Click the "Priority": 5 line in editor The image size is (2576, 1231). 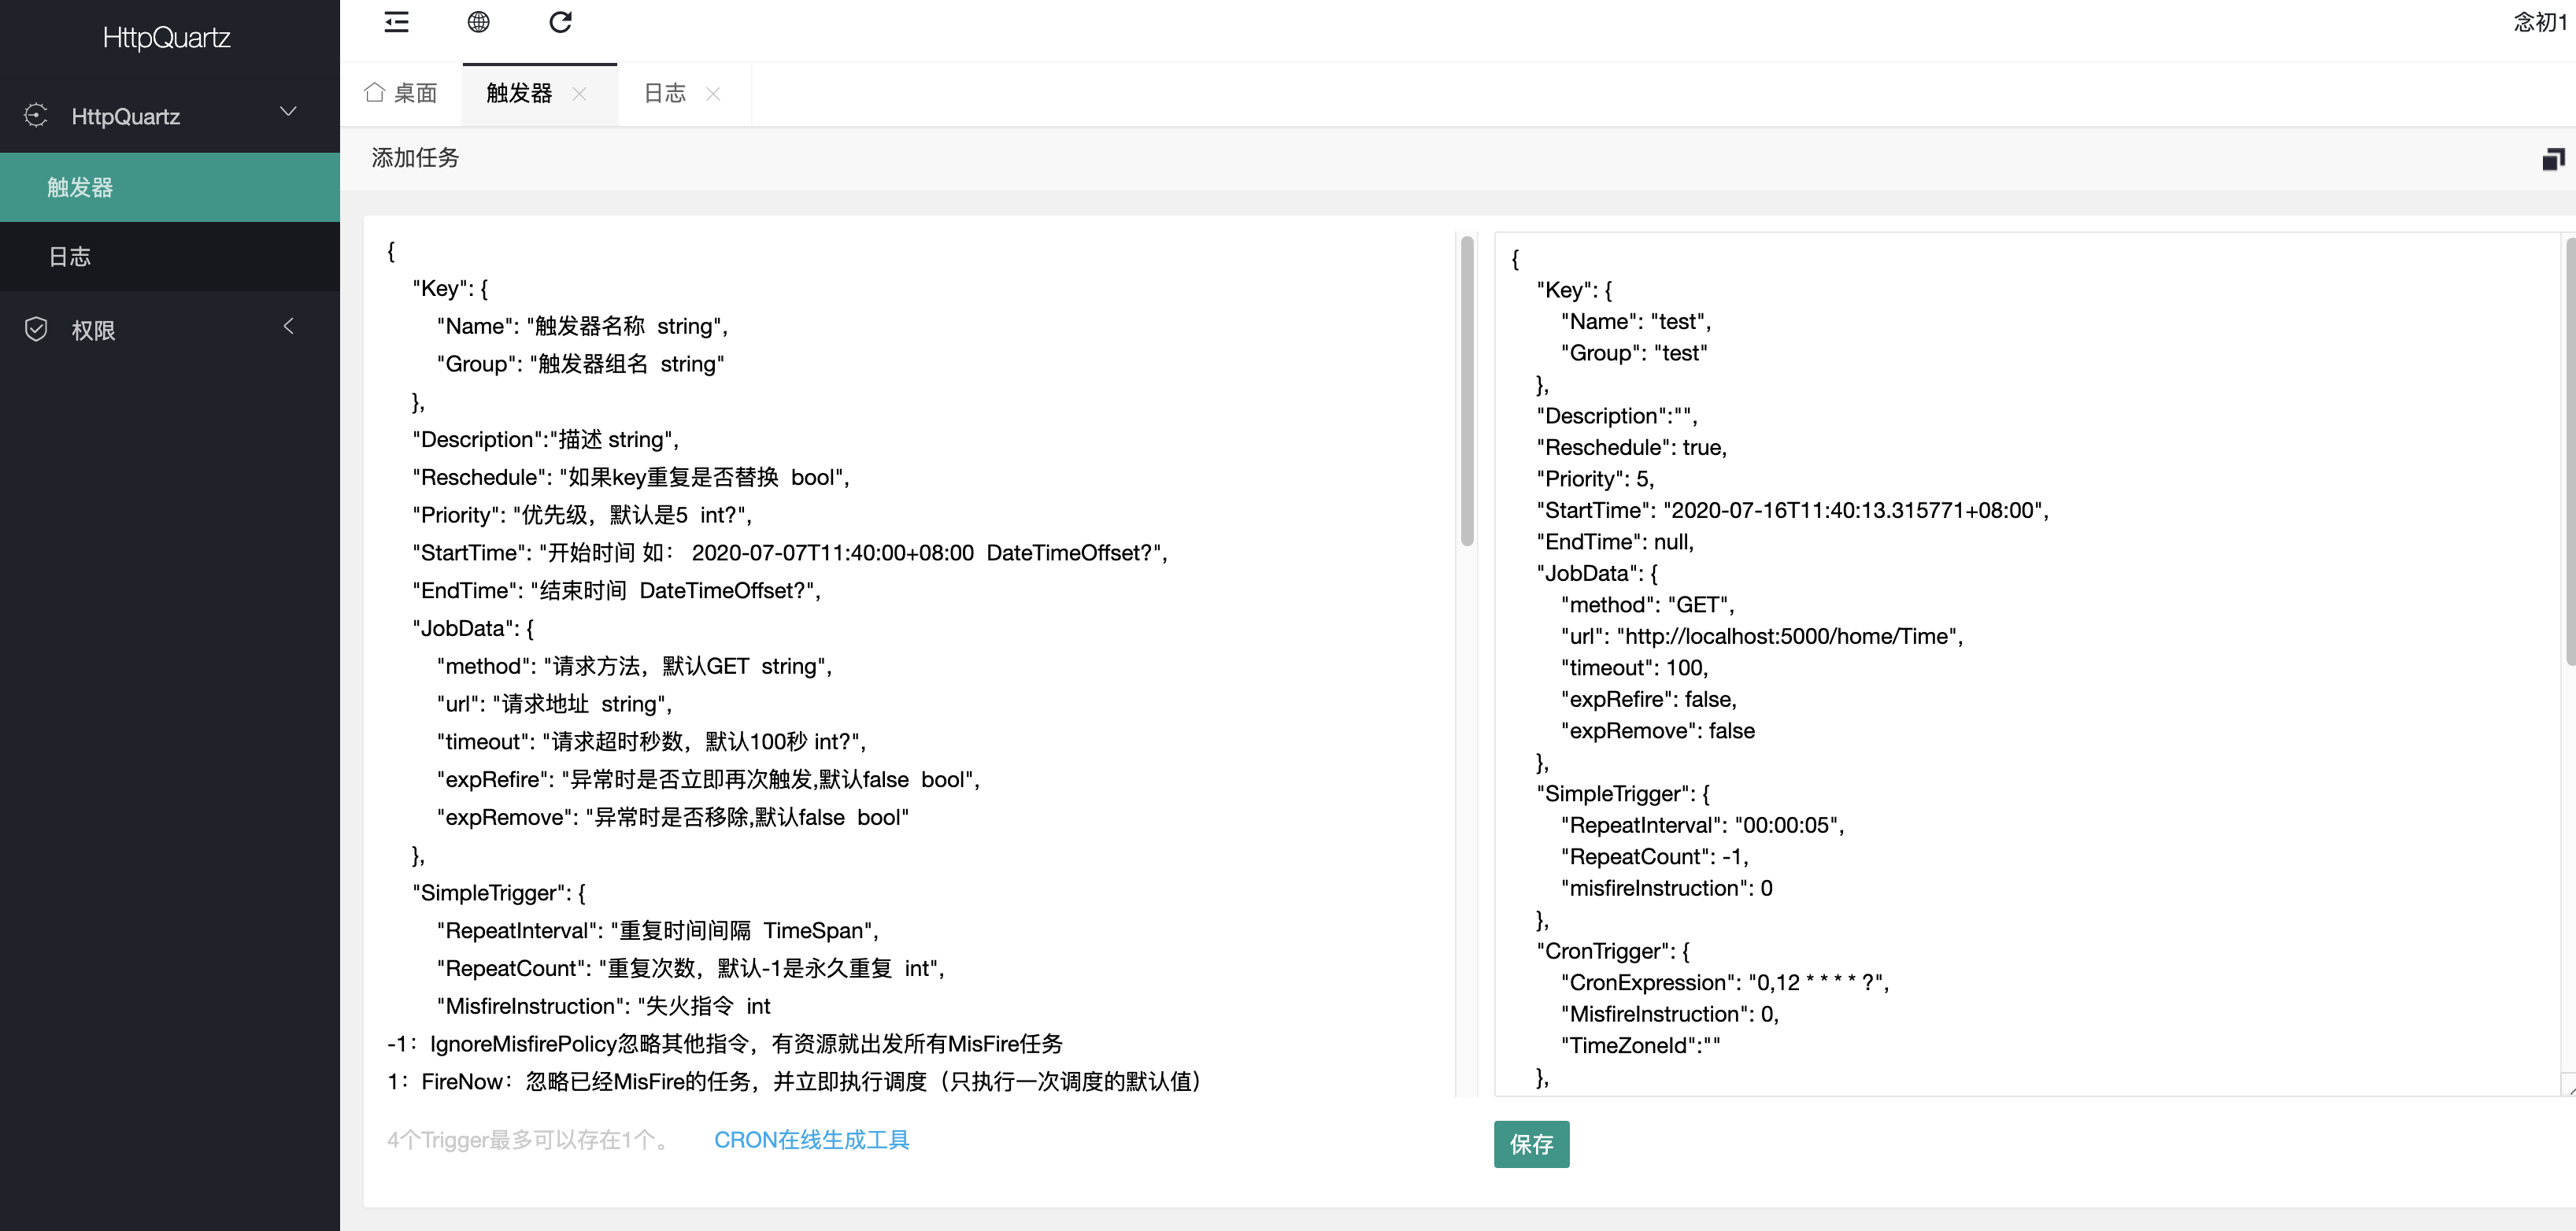pos(1595,479)
